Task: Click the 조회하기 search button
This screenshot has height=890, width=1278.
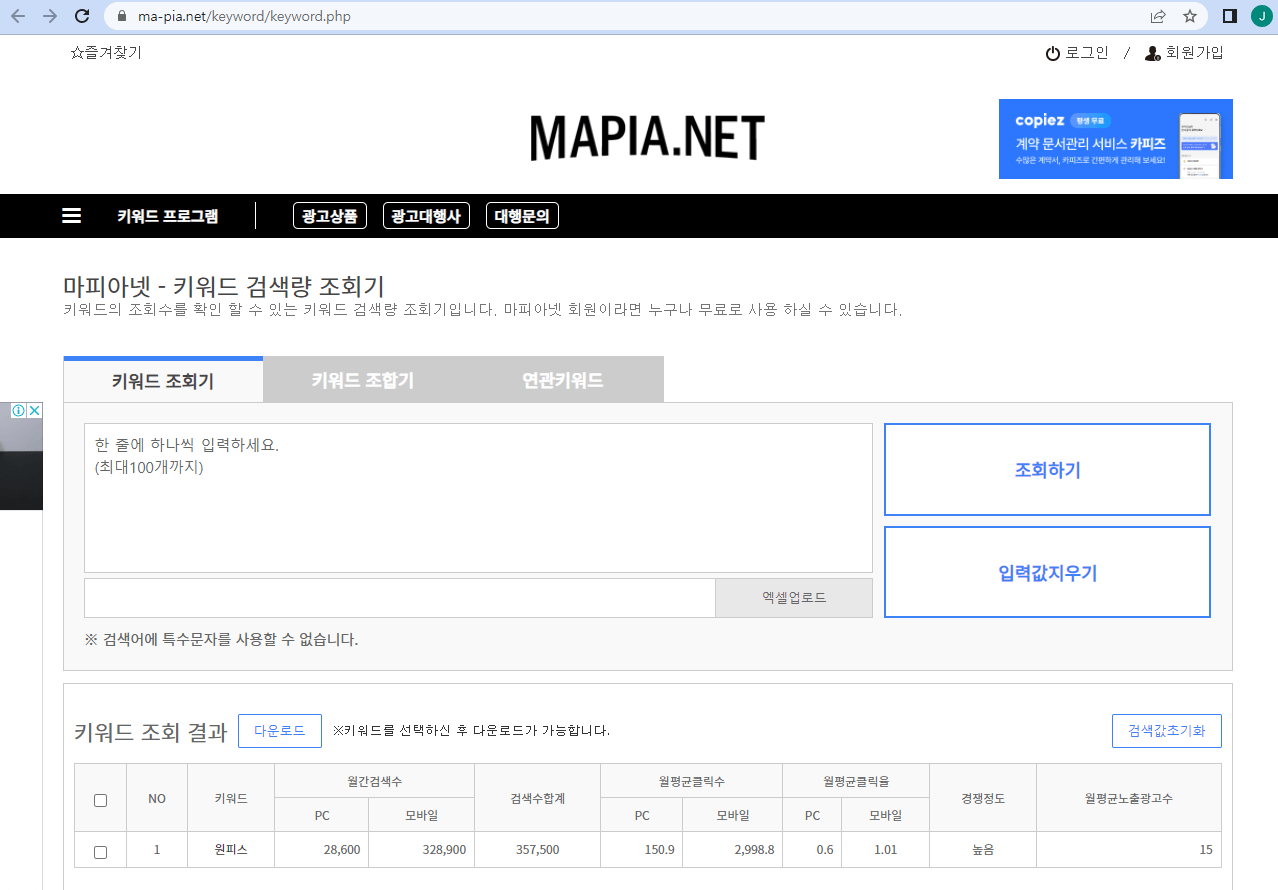Action: [1046, 469]
